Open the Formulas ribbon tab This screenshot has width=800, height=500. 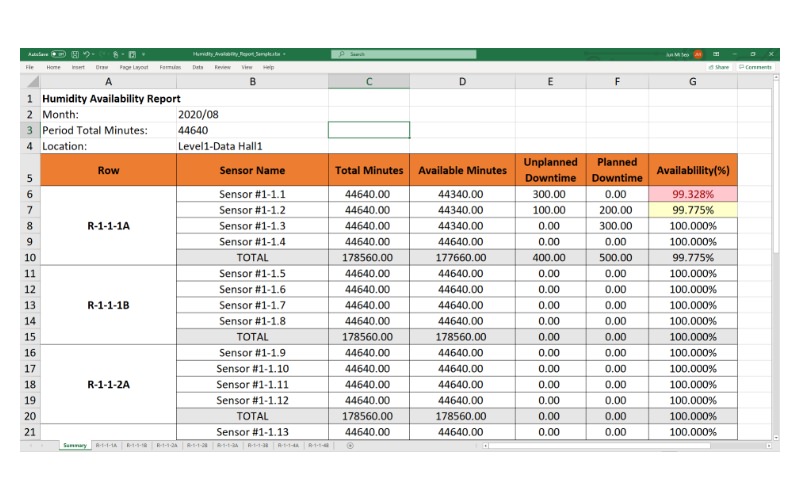[170, 67]
